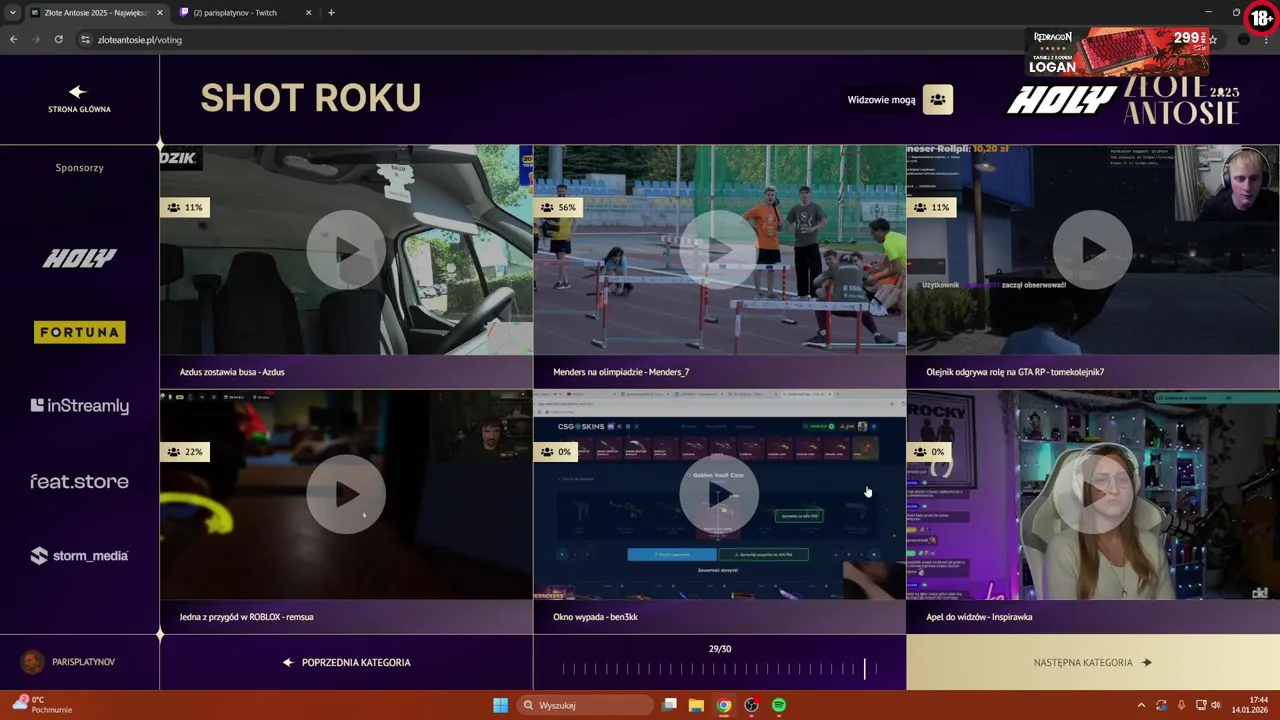Expand the tab search dropdown
The width and height of the screenshot is (1280, 720).
click(x=12, y=13)
